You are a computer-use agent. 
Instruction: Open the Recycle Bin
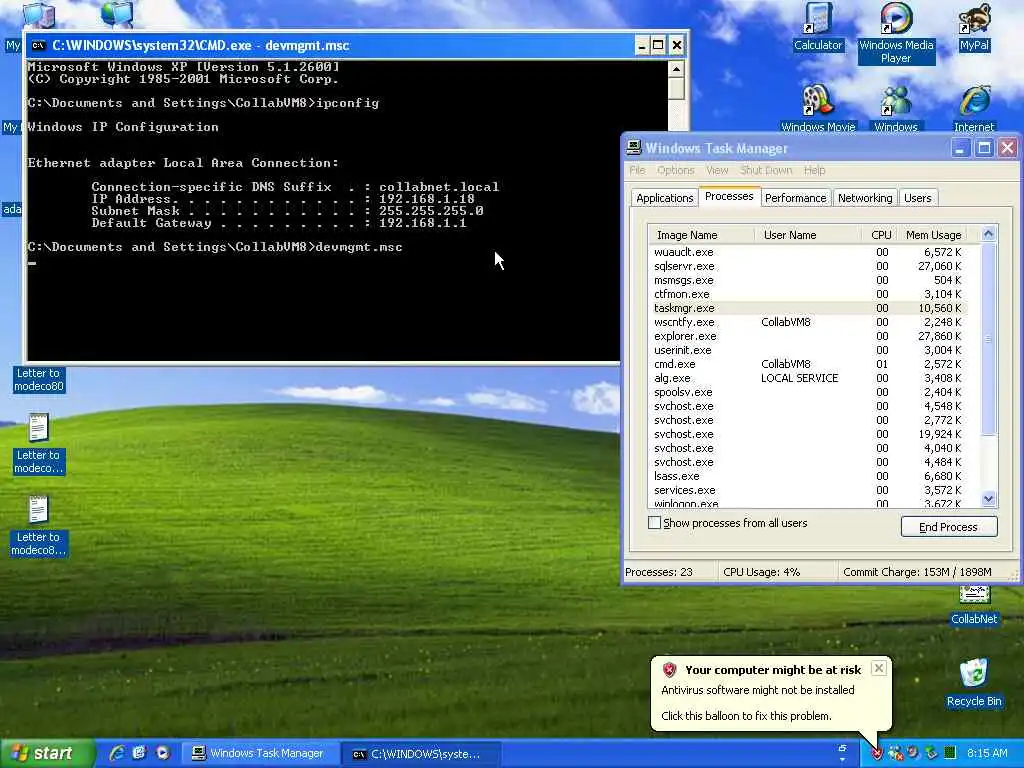[974, 682]
